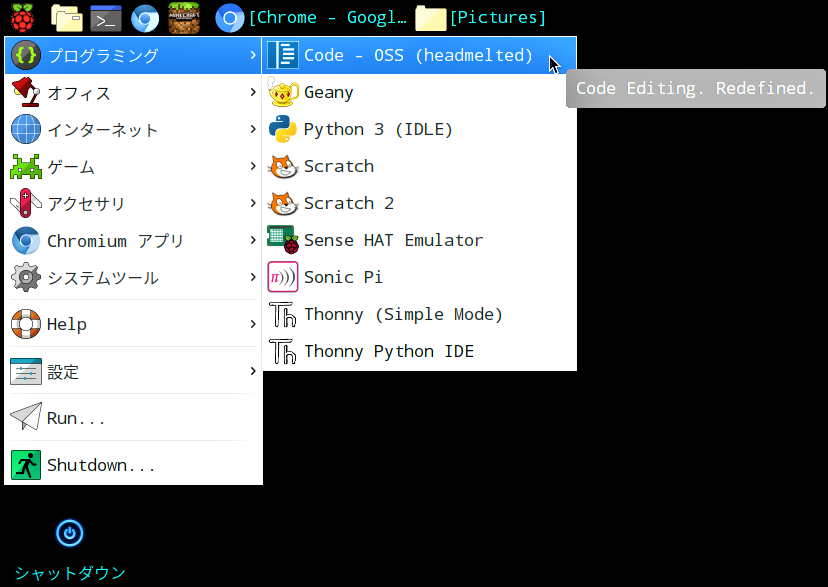Click the Run paper plane icon
The width and height of the screenshot is (828, 587).
(25, 417)
